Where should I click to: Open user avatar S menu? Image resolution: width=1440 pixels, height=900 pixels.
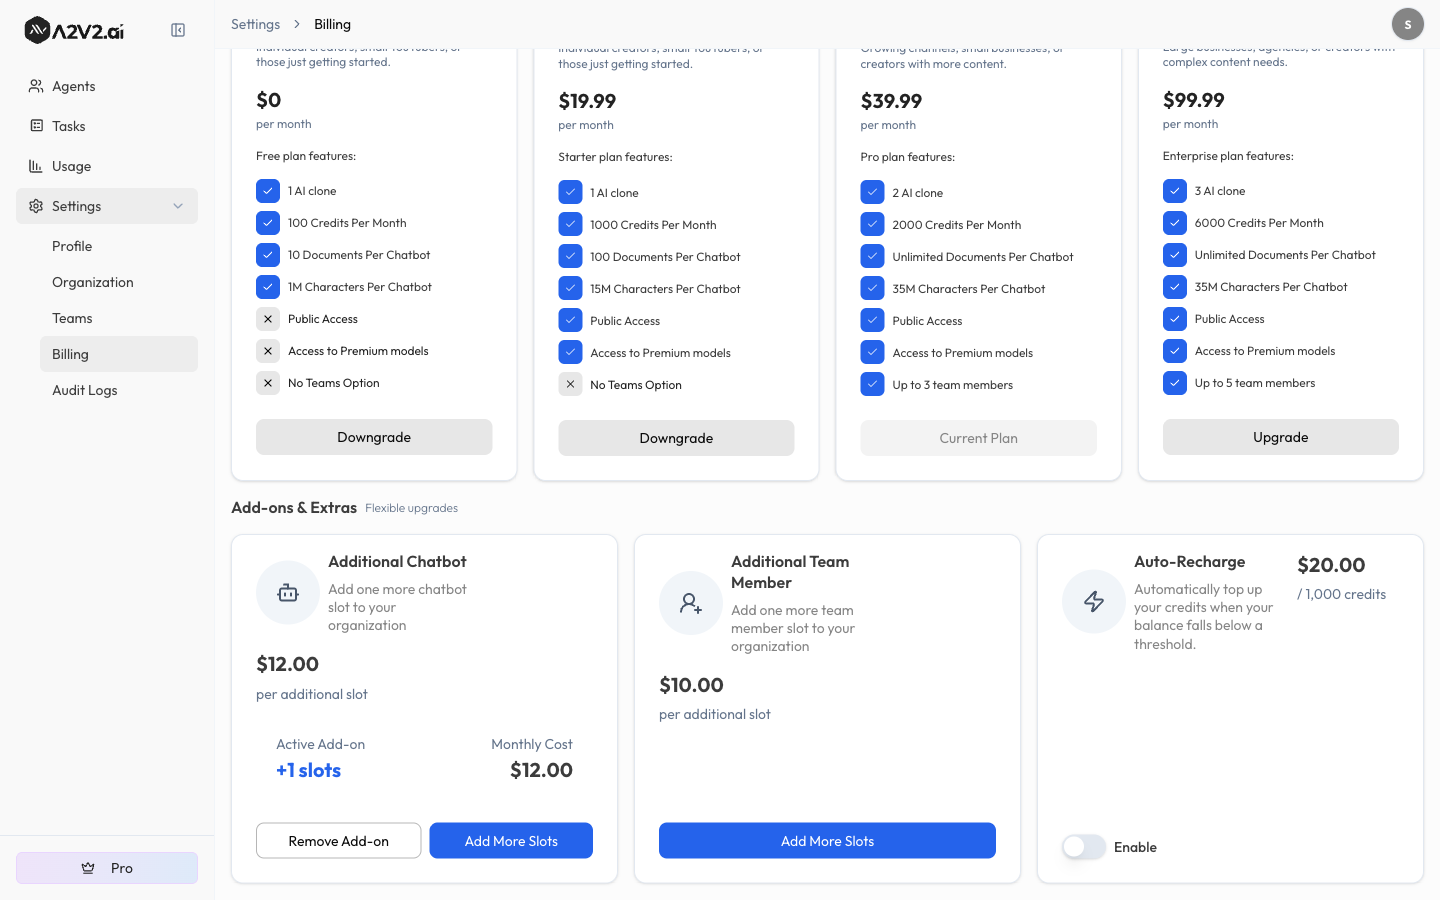(1407, 24)
